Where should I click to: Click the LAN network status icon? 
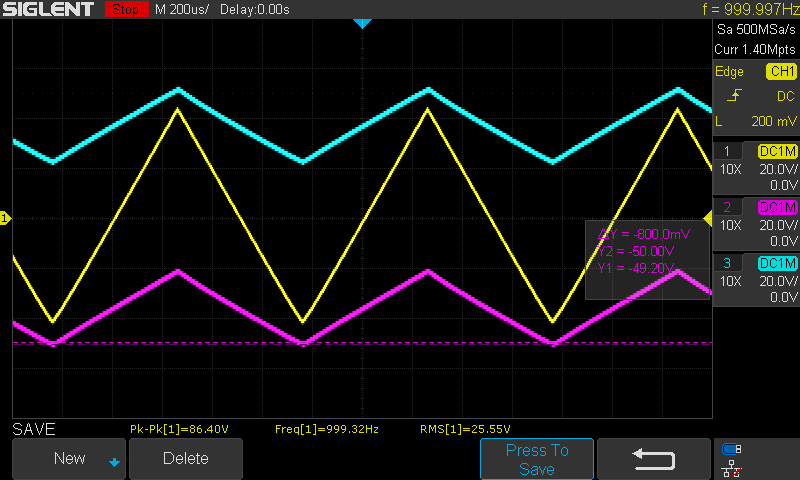[x=732, y=468]
